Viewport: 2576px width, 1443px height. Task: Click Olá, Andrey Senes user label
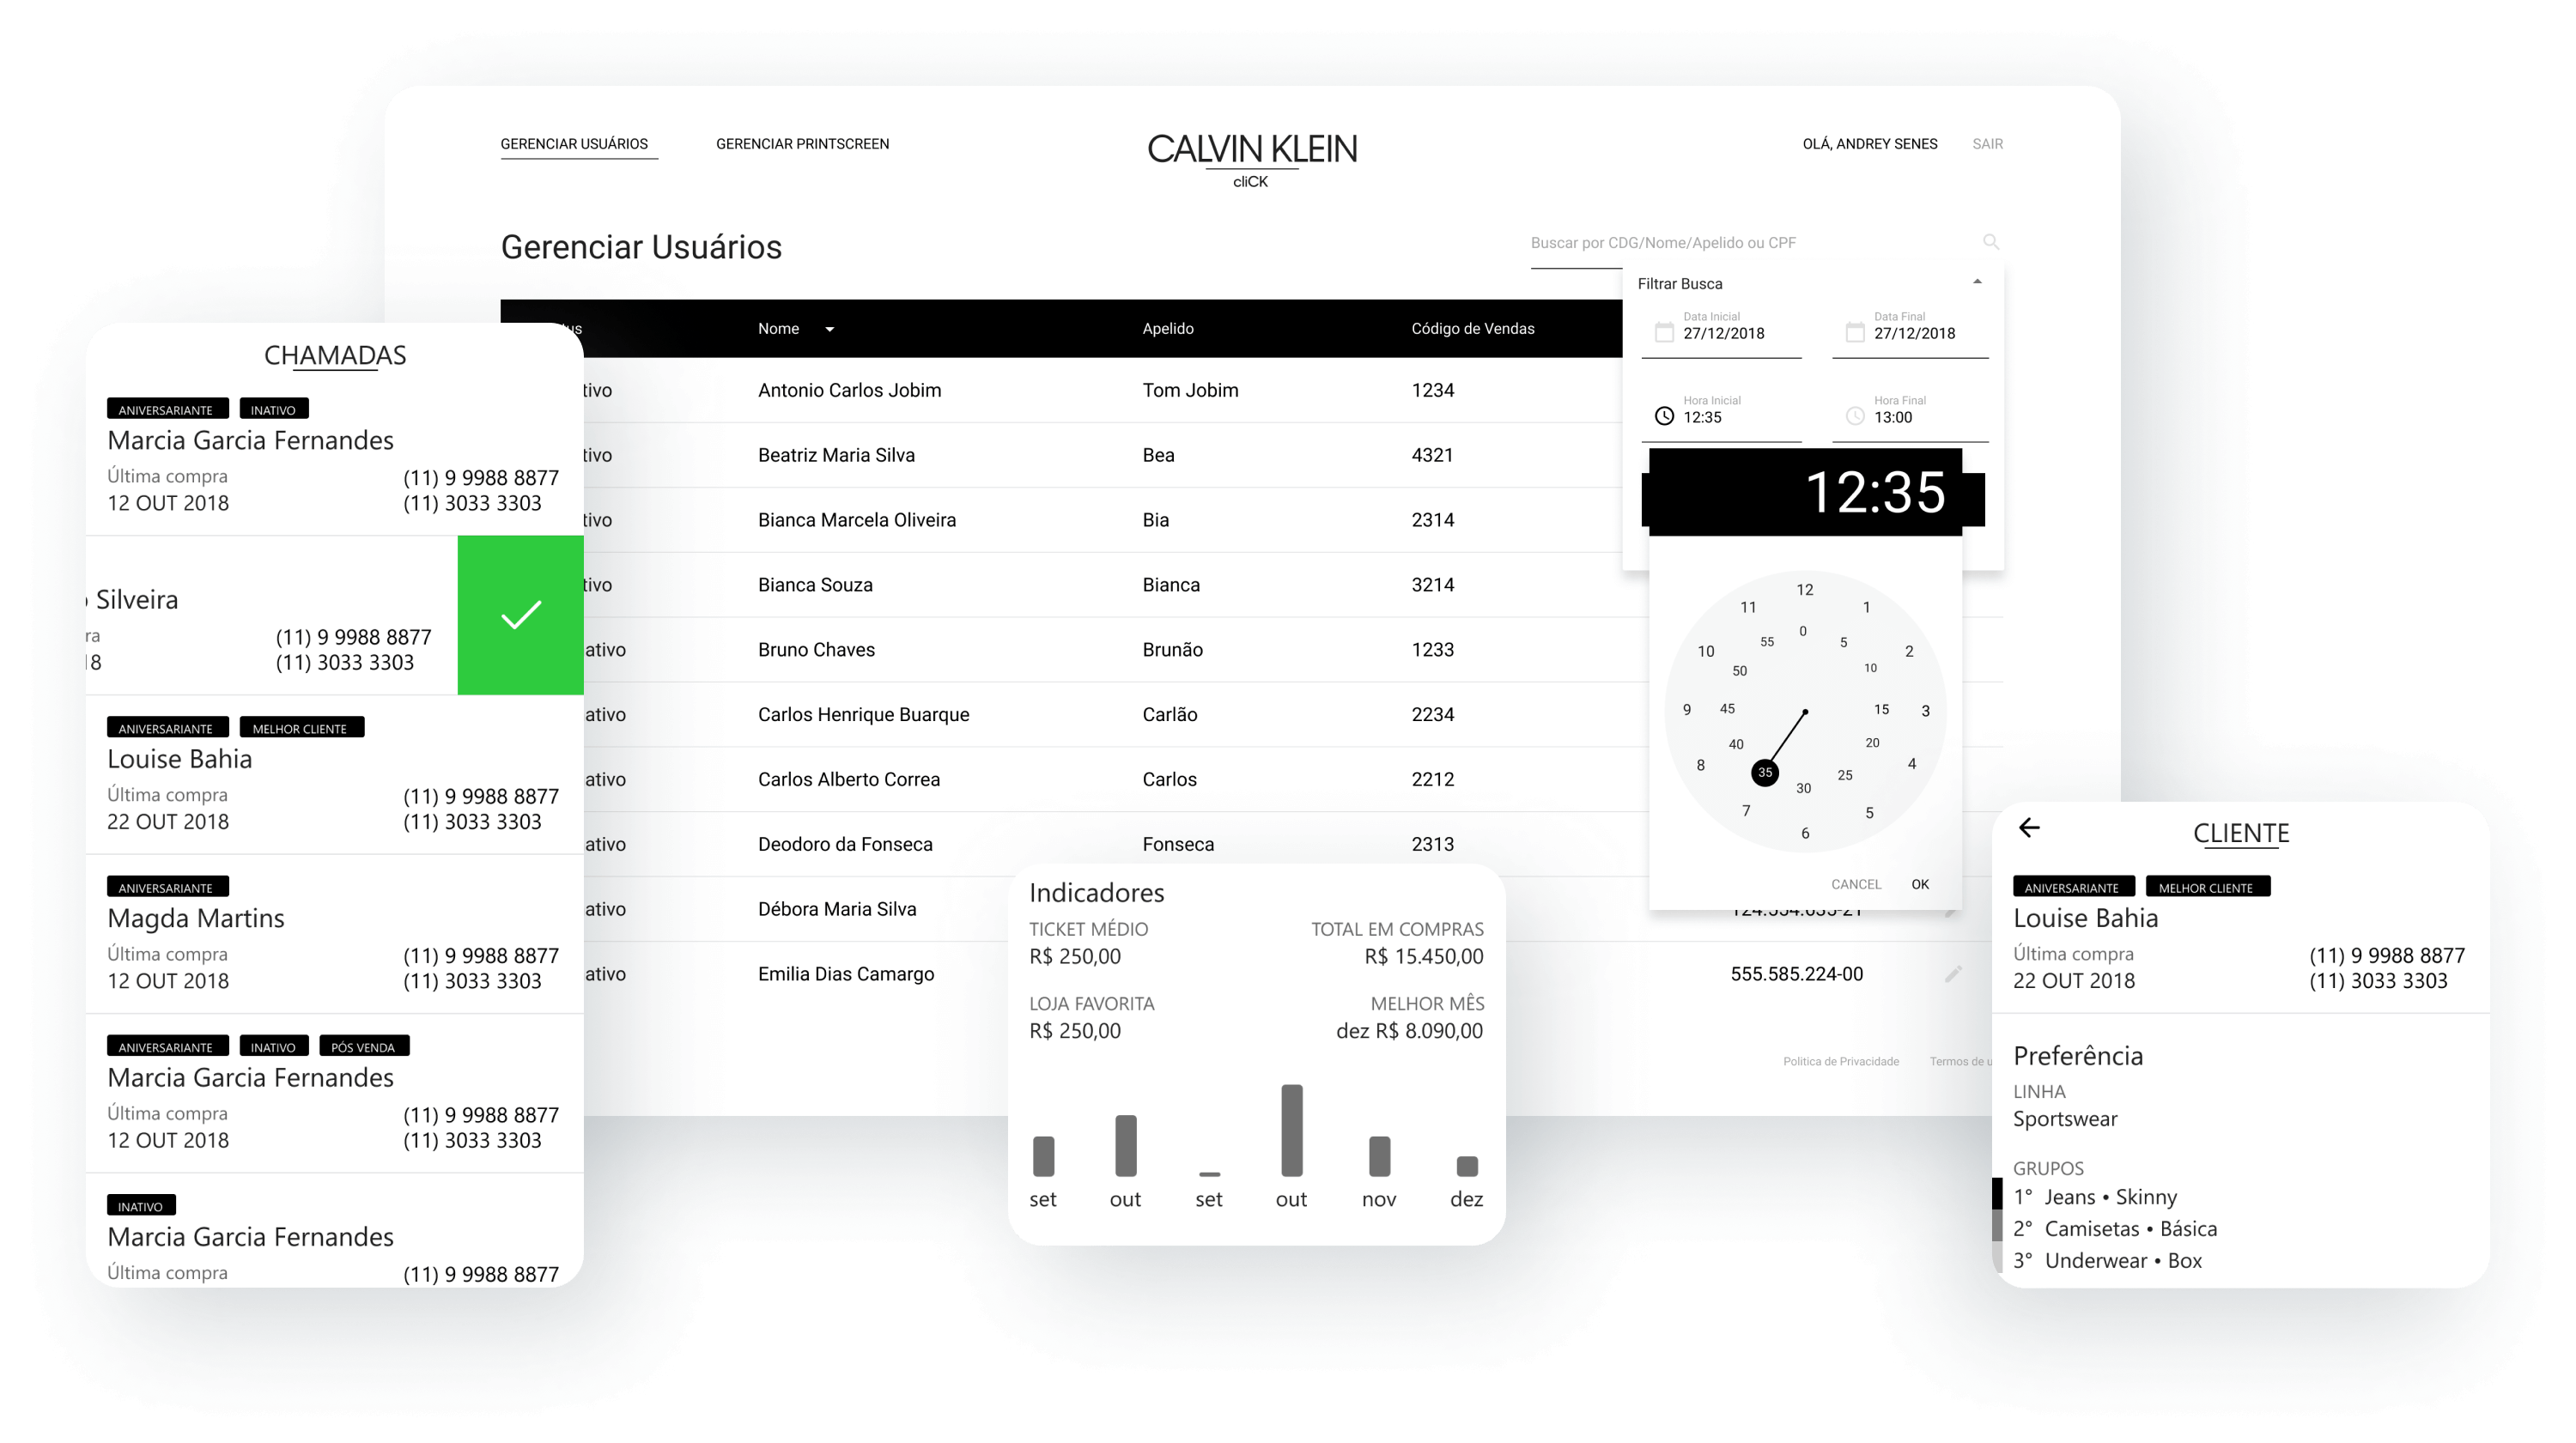[x=1869, y=144]
